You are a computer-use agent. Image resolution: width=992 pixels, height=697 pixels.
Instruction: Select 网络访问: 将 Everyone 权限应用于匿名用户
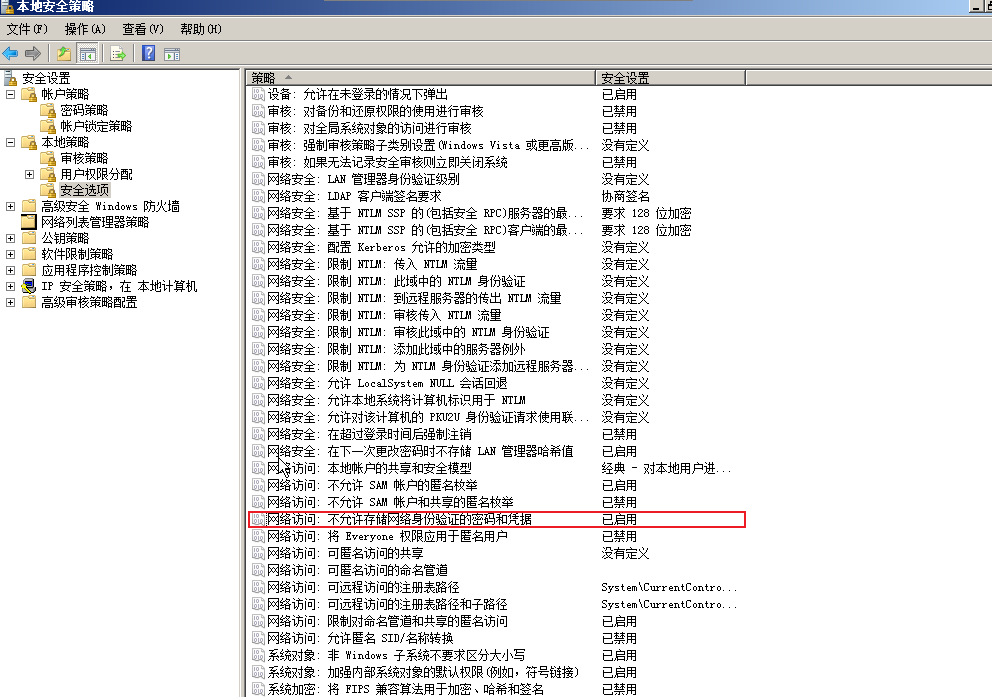[387, 536]
